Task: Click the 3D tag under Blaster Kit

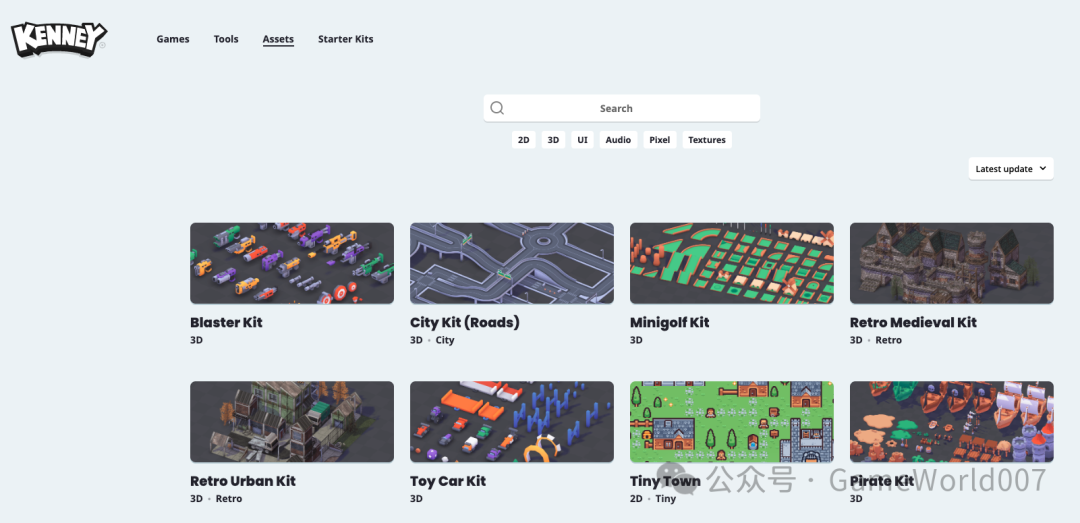Action: [x=196, y=340]
